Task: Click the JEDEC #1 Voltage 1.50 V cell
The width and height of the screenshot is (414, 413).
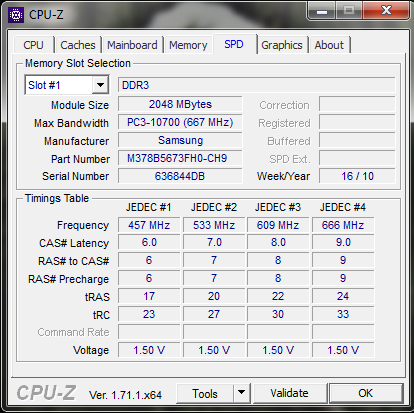Action: (x=149, y=350)
